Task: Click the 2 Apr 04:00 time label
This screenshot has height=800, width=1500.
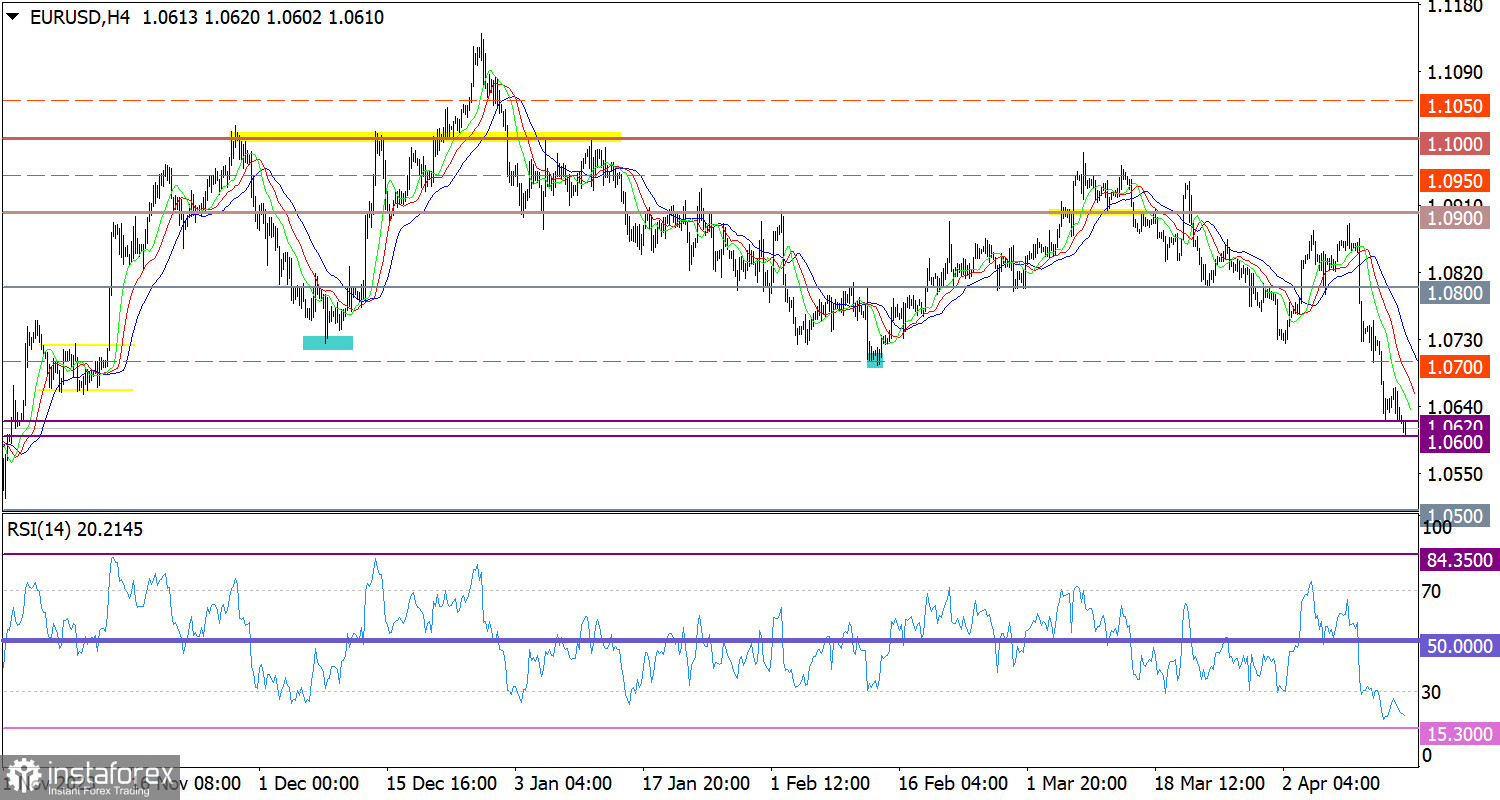Action: (1331, 782)
